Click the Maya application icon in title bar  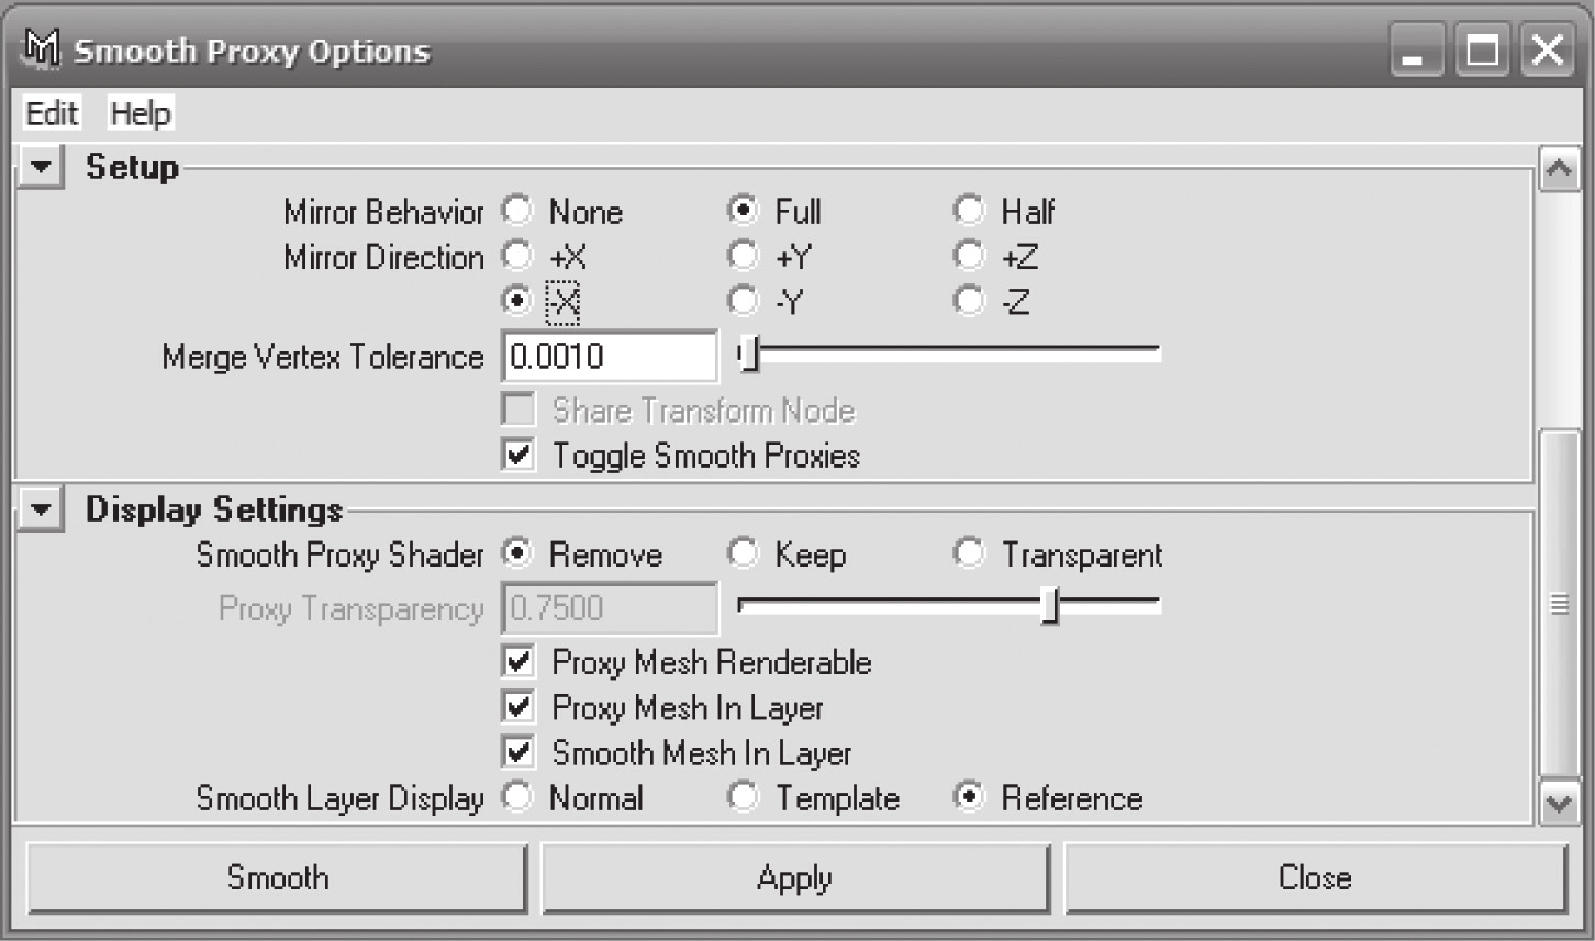click(x=42, y=48)
